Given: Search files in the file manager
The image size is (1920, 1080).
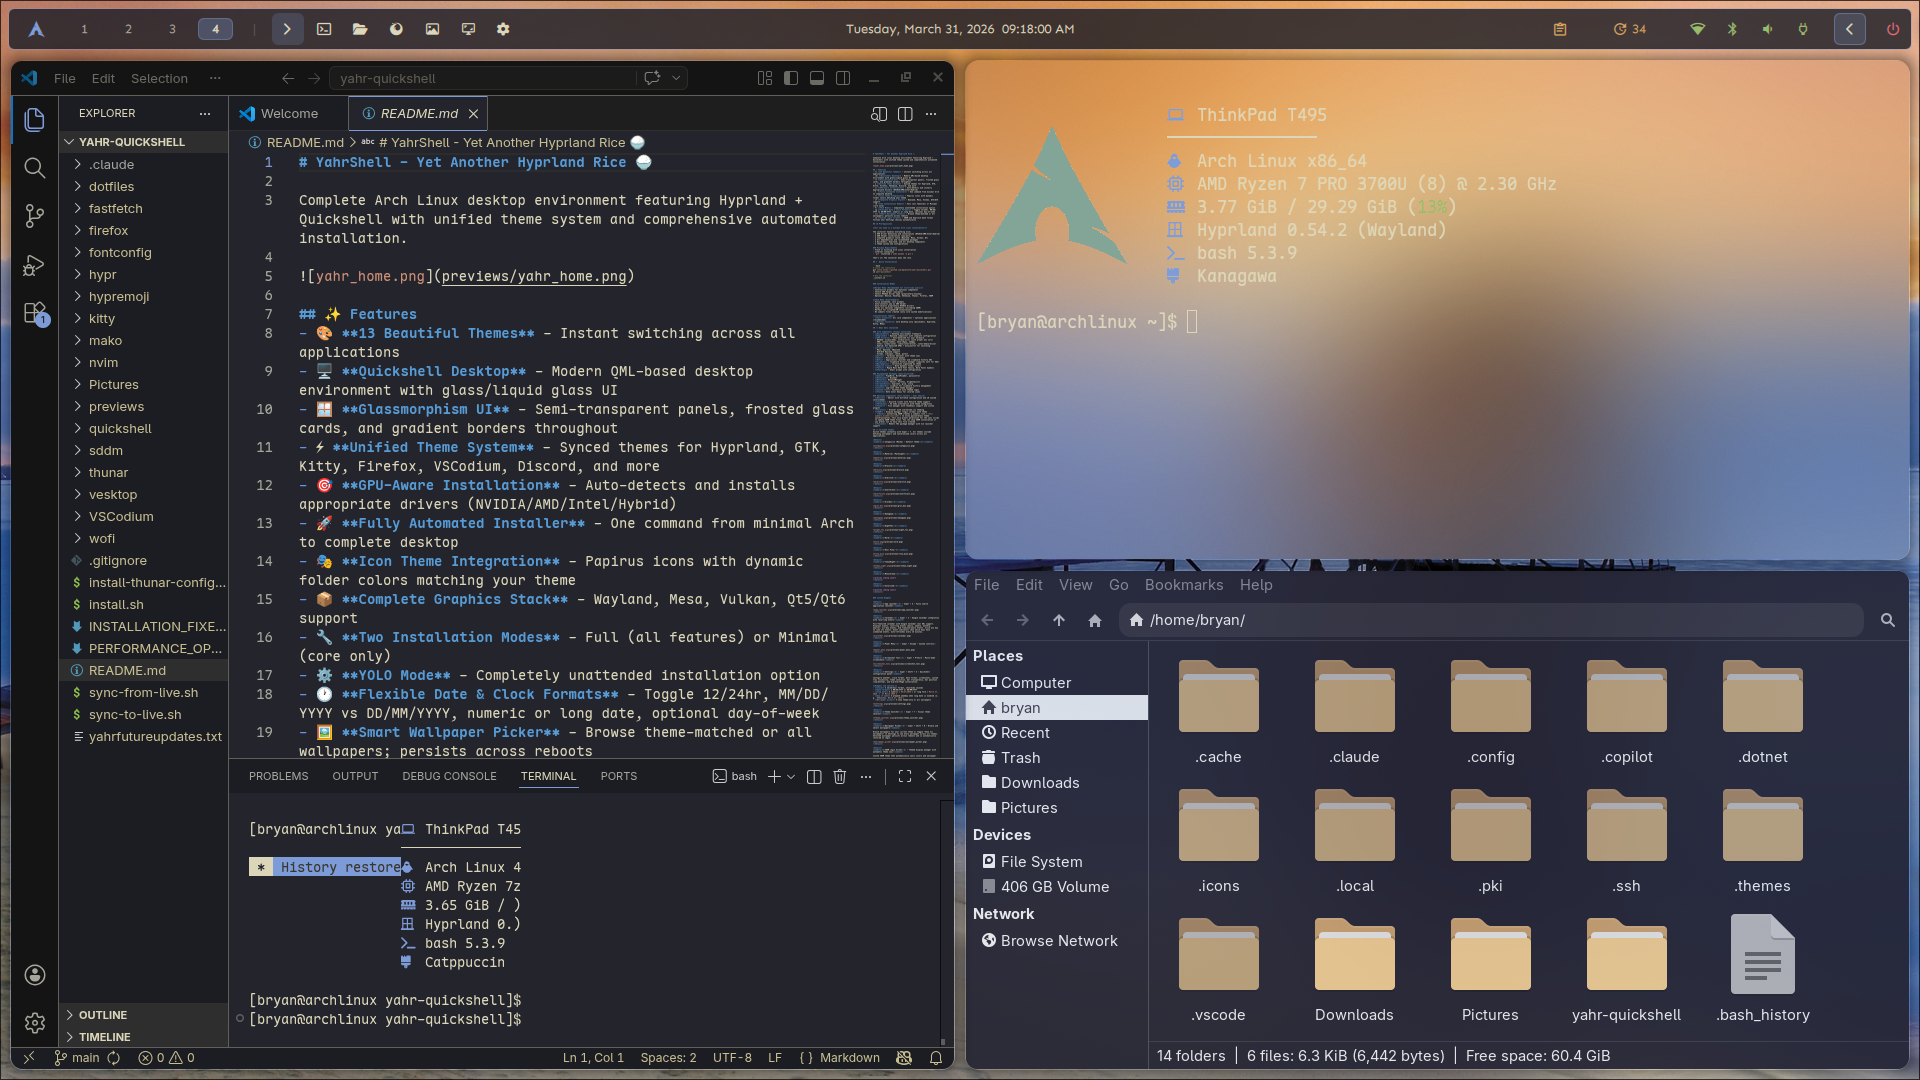Looking at the screenshot, I should coord(1888,621).
